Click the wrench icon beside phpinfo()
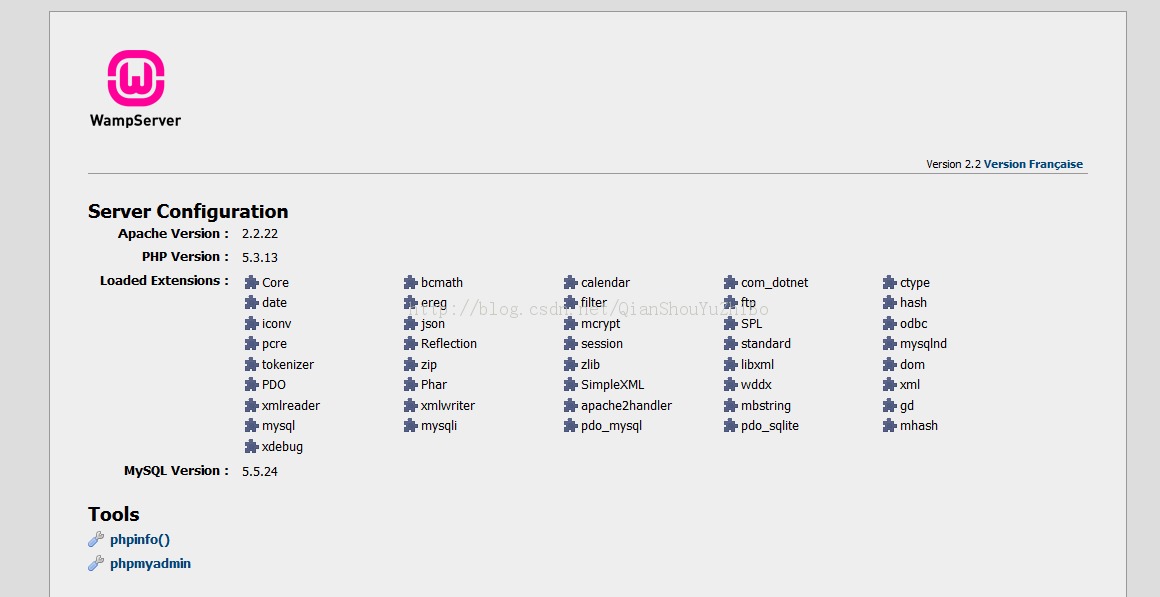This screenshot has height=597, width=1160. (x=96, y=540)
